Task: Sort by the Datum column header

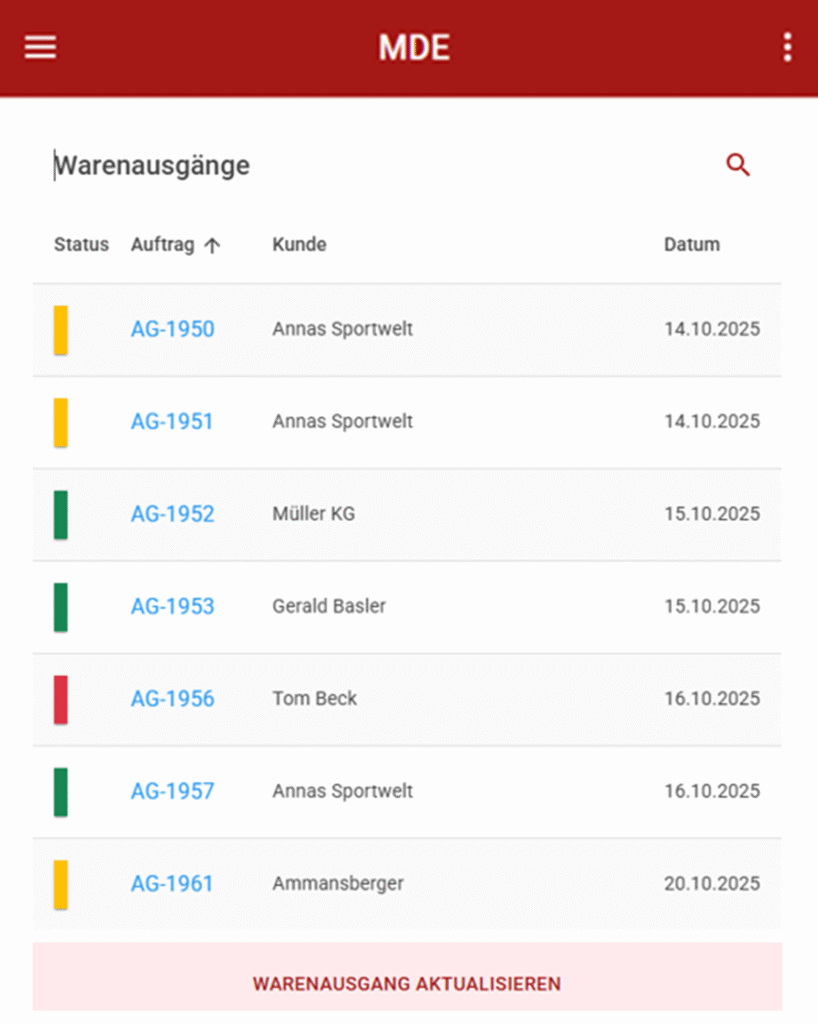Action: tap(691, 245)
